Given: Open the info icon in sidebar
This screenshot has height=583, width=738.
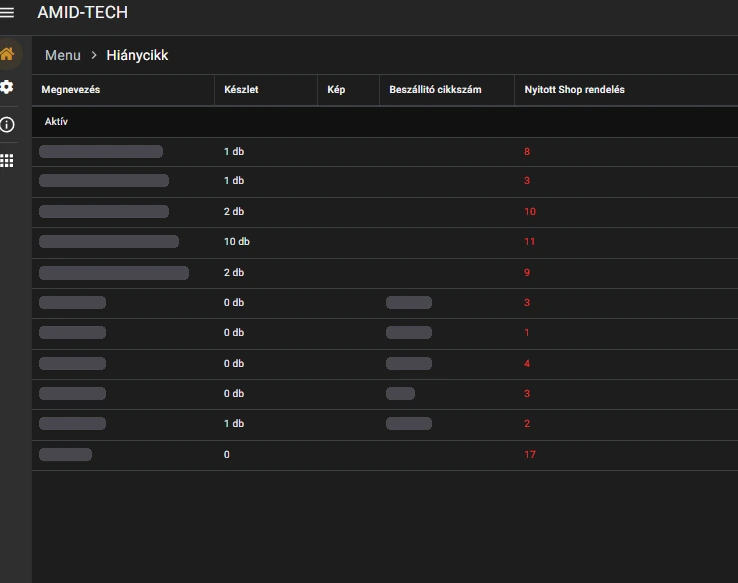Looking at the screenshot, I should coord(7,125).
